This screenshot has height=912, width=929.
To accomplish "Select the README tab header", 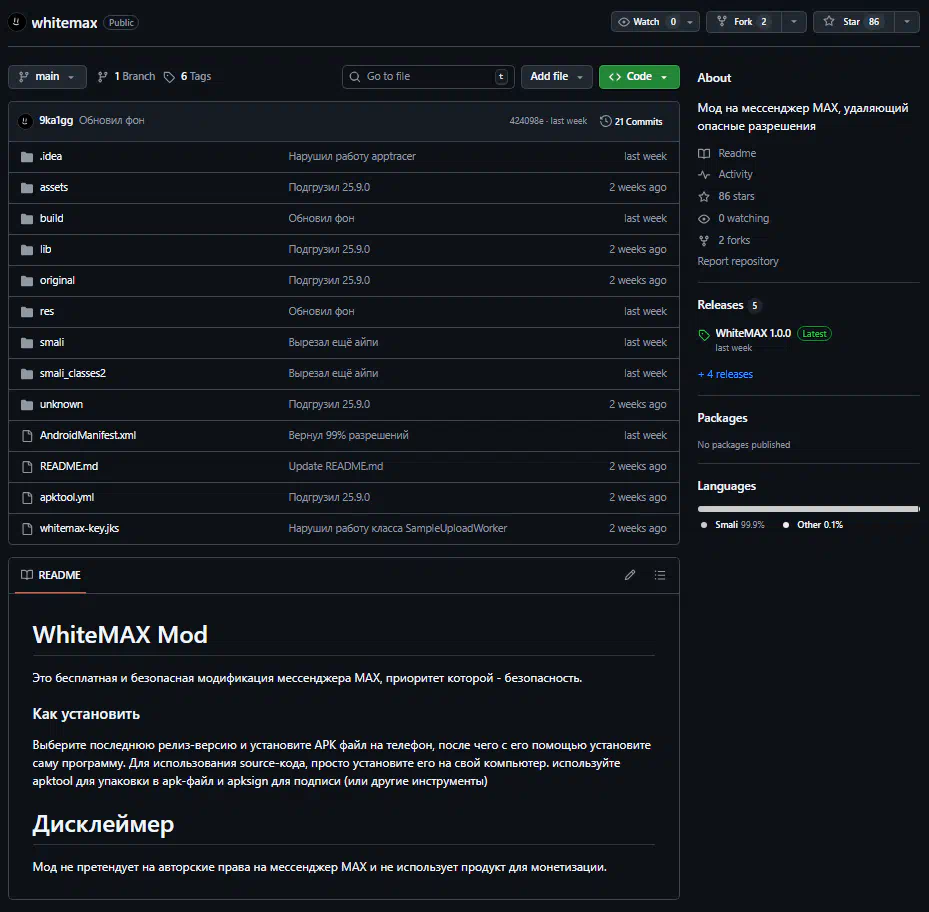I will point(51,575).
